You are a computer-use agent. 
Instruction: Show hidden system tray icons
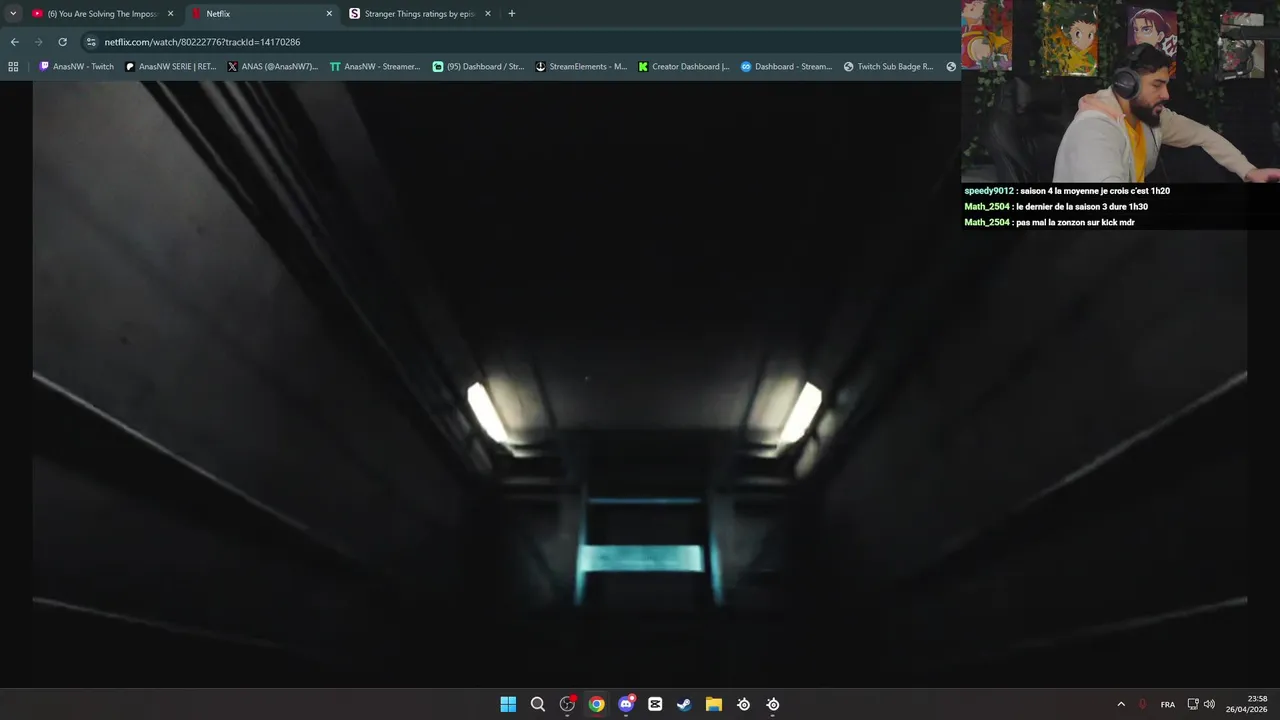(1121, 704)
